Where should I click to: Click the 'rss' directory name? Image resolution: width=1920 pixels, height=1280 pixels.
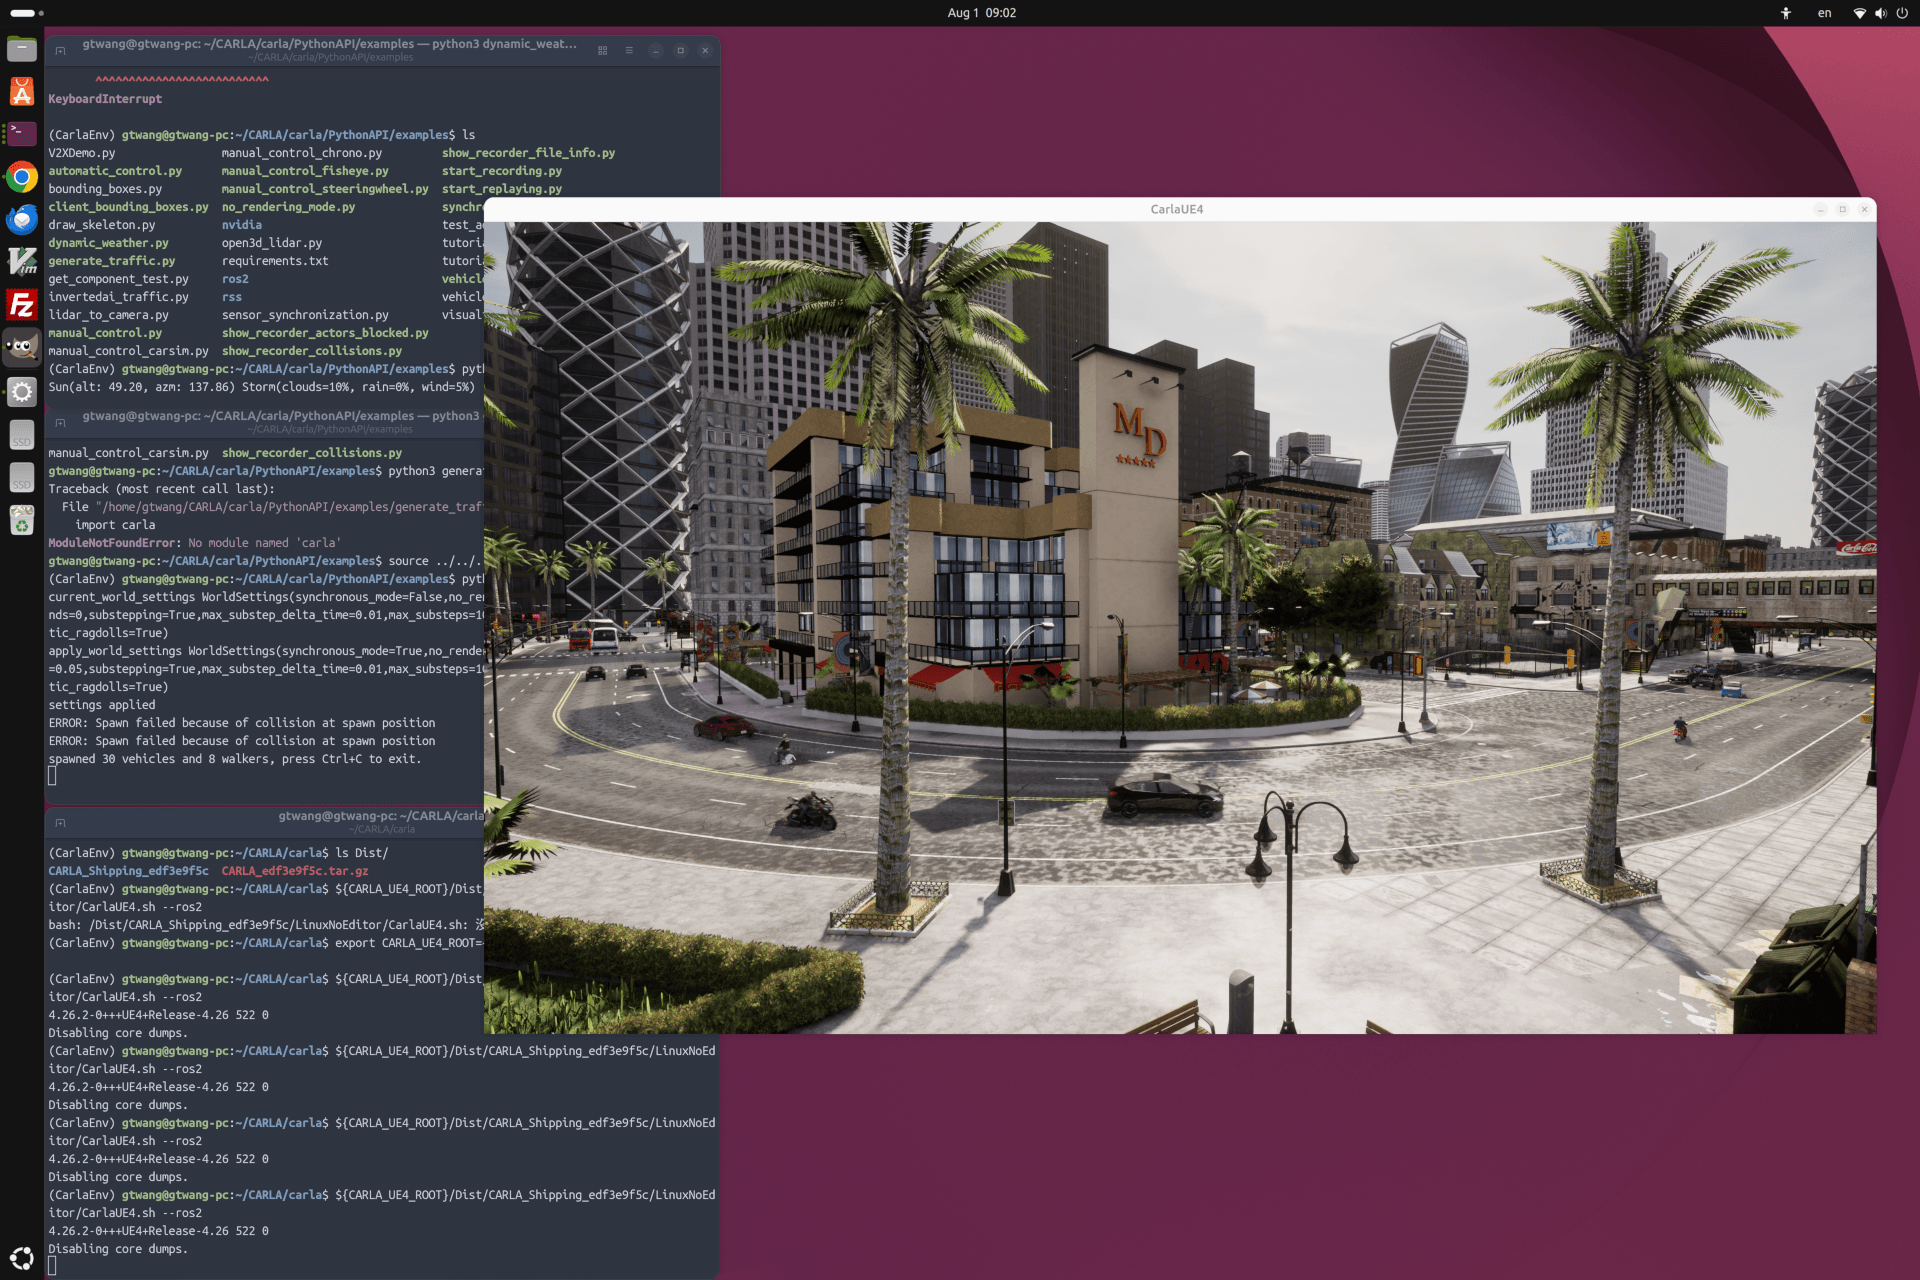click(x=232, y=297)
